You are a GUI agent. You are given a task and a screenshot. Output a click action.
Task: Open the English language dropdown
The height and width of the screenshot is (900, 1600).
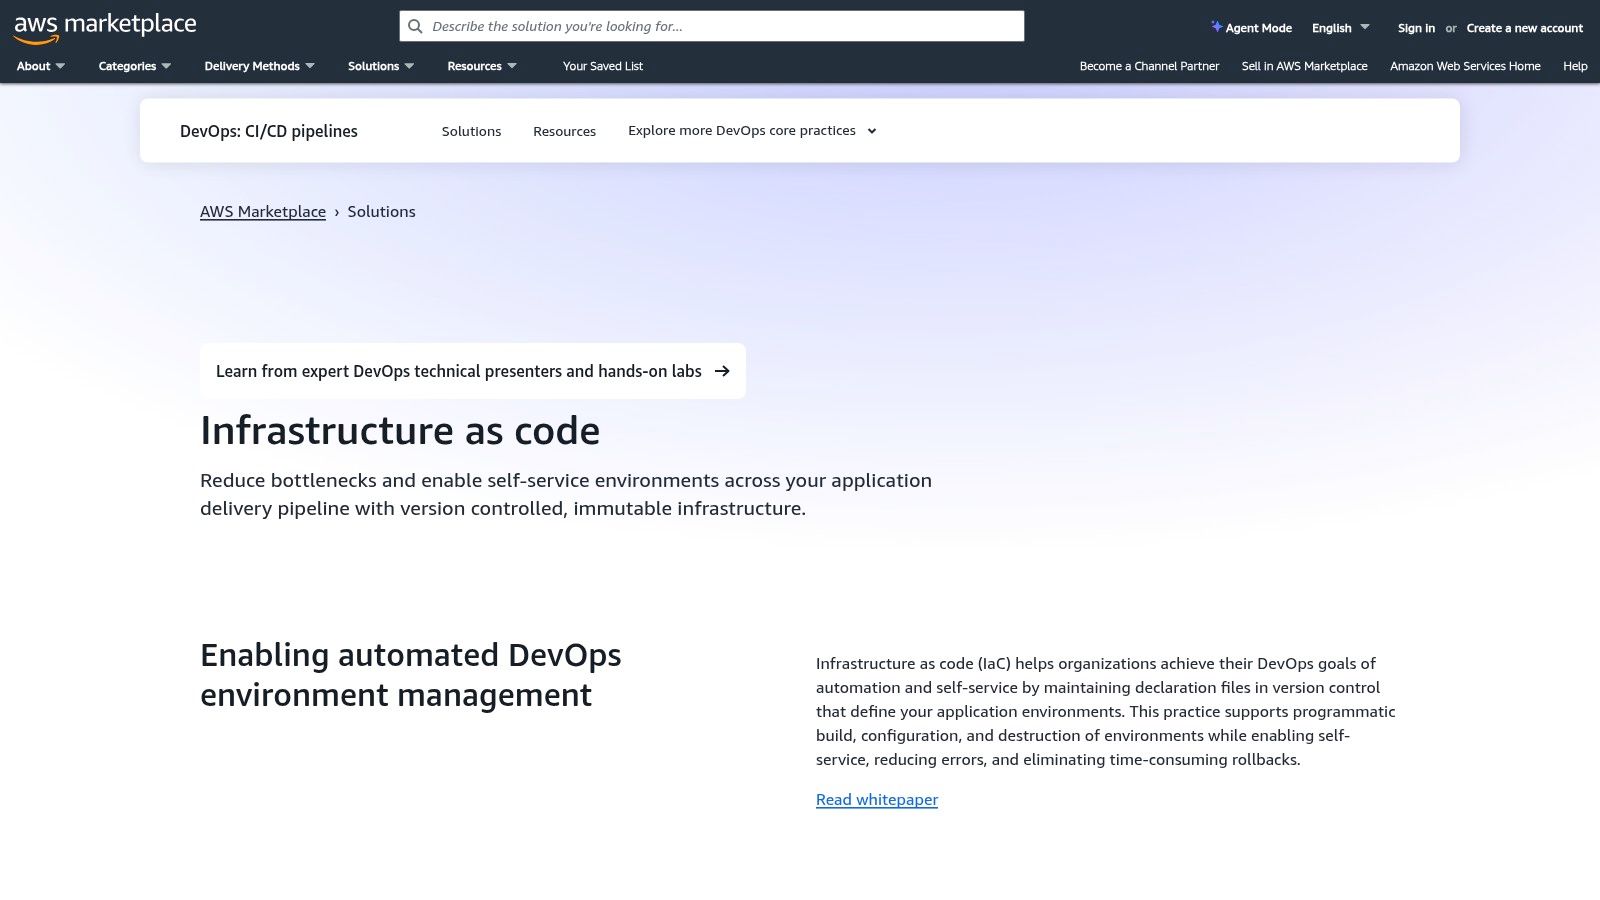coord(1340,27)
